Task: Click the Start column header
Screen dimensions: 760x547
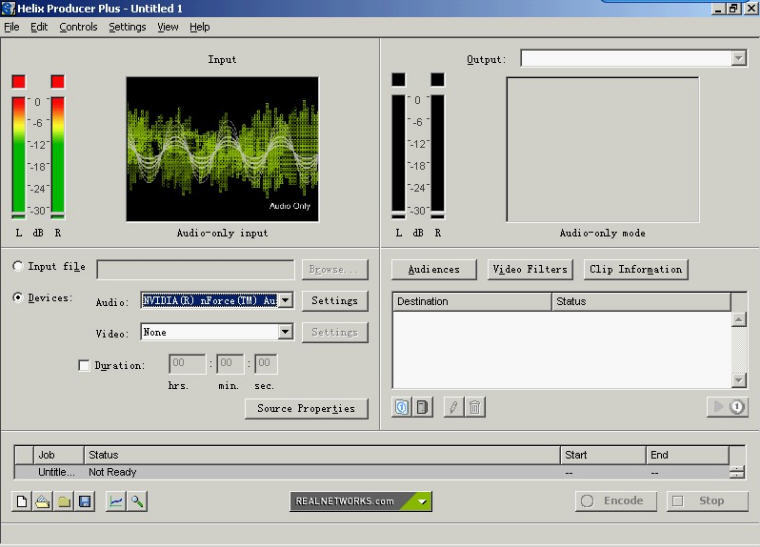Action: [x=603, y=455]
